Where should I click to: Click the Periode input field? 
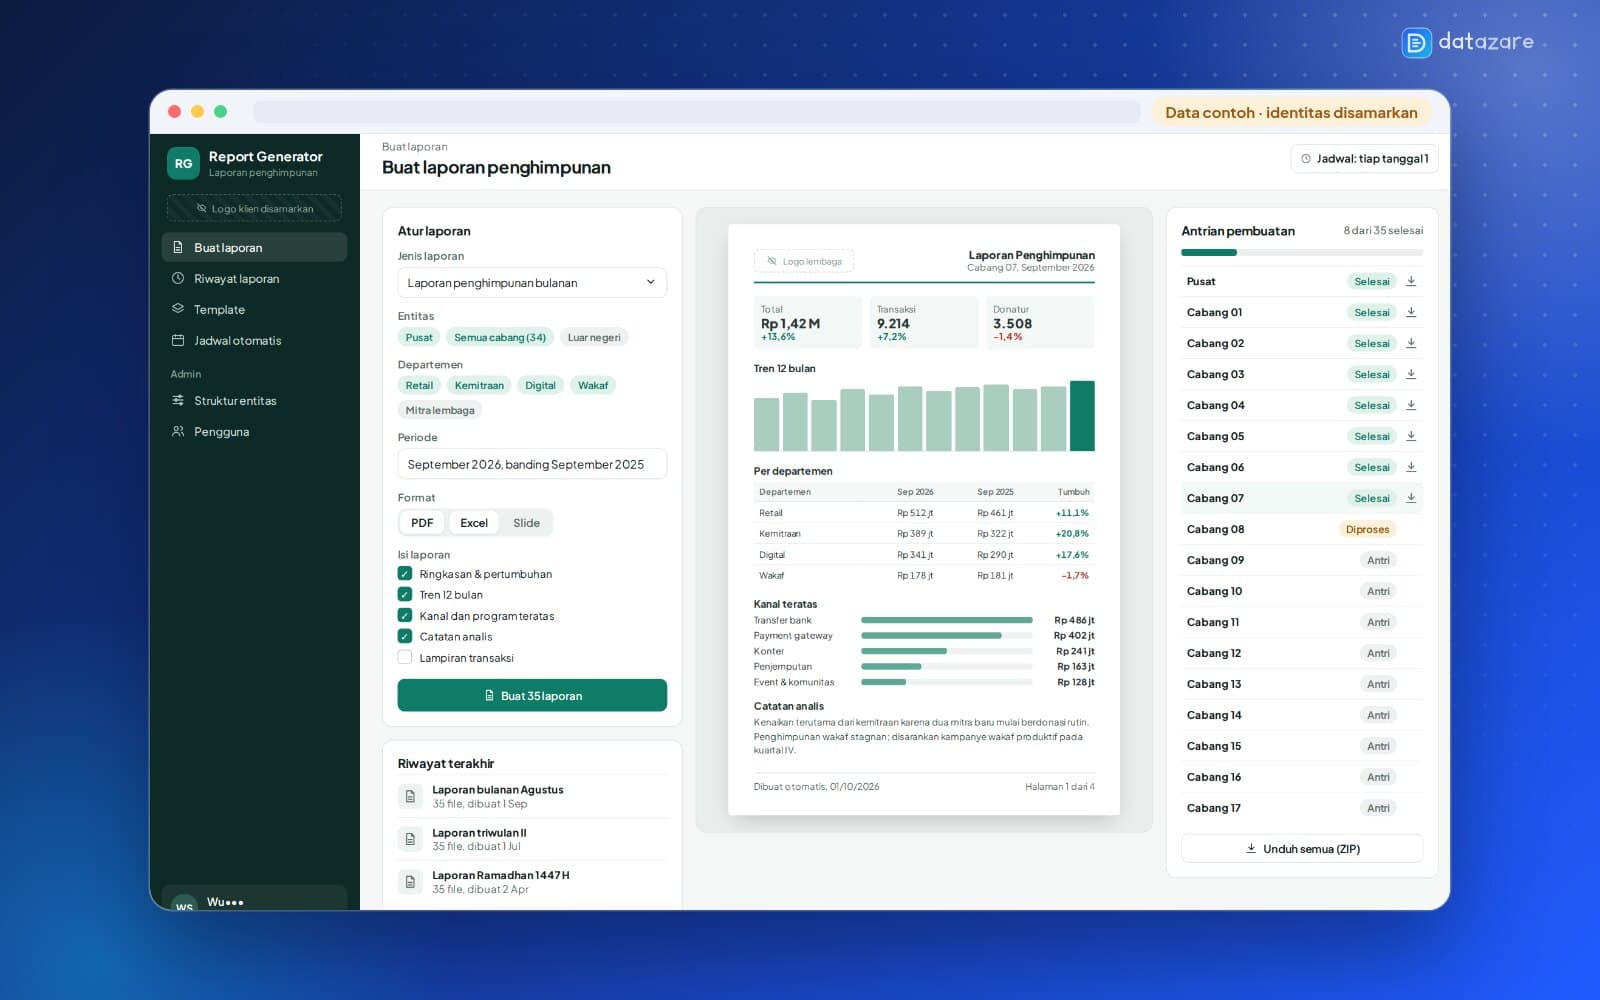point(532,464)
